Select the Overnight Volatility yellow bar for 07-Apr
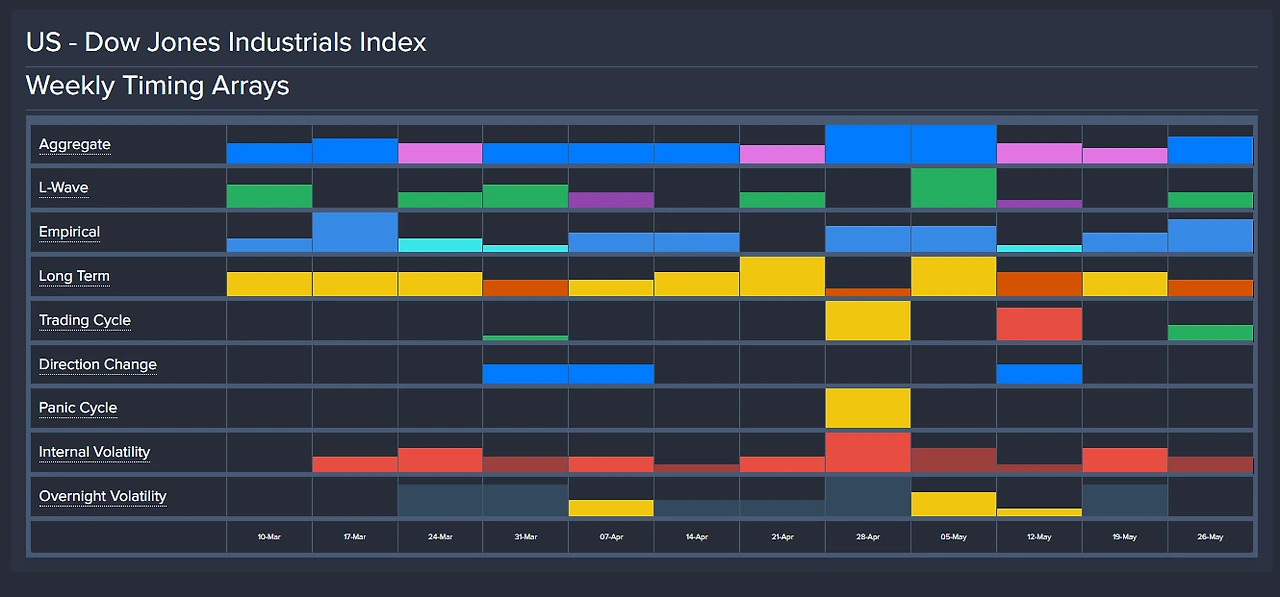The height and width of the screenshot is (597, 1280). coord(611,508)
